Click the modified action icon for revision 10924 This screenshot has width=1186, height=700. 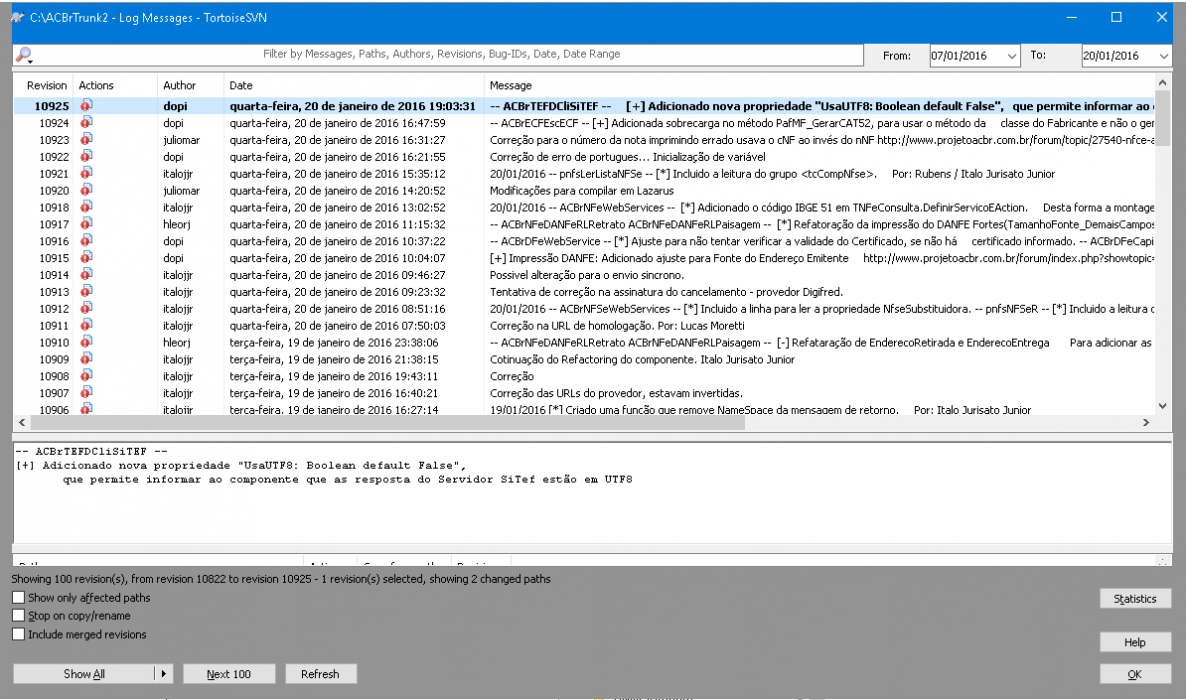pyautogui.click(x=86, y=123)
